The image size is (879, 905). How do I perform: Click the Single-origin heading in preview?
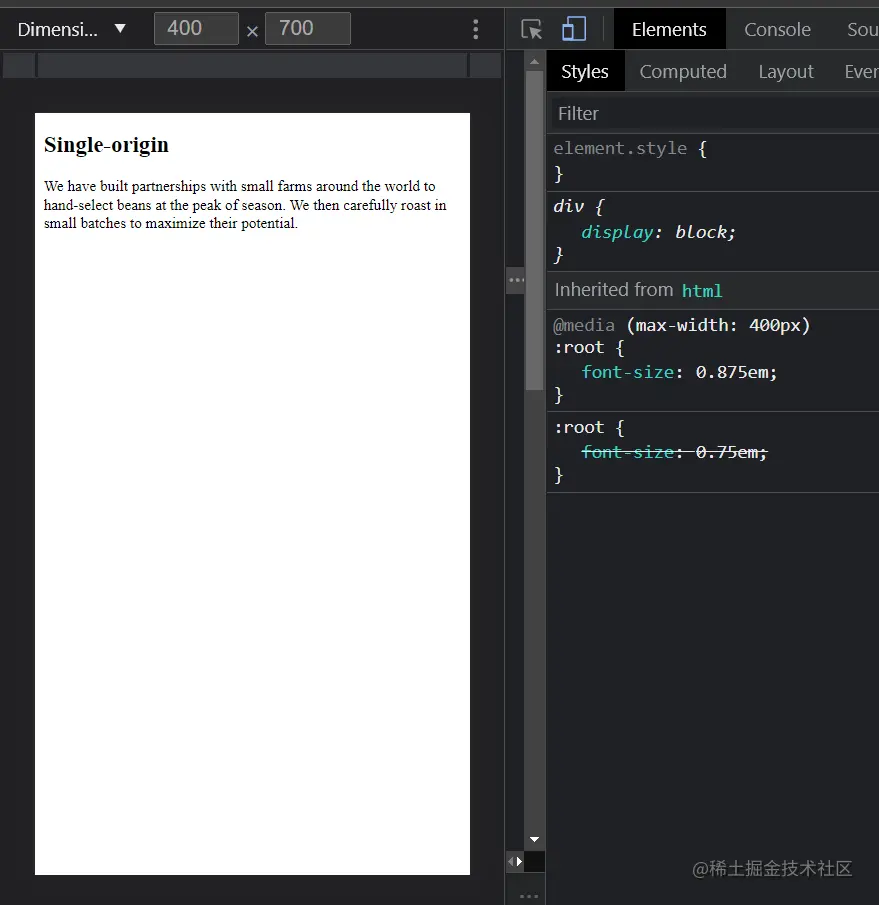[x=106, y=145]
